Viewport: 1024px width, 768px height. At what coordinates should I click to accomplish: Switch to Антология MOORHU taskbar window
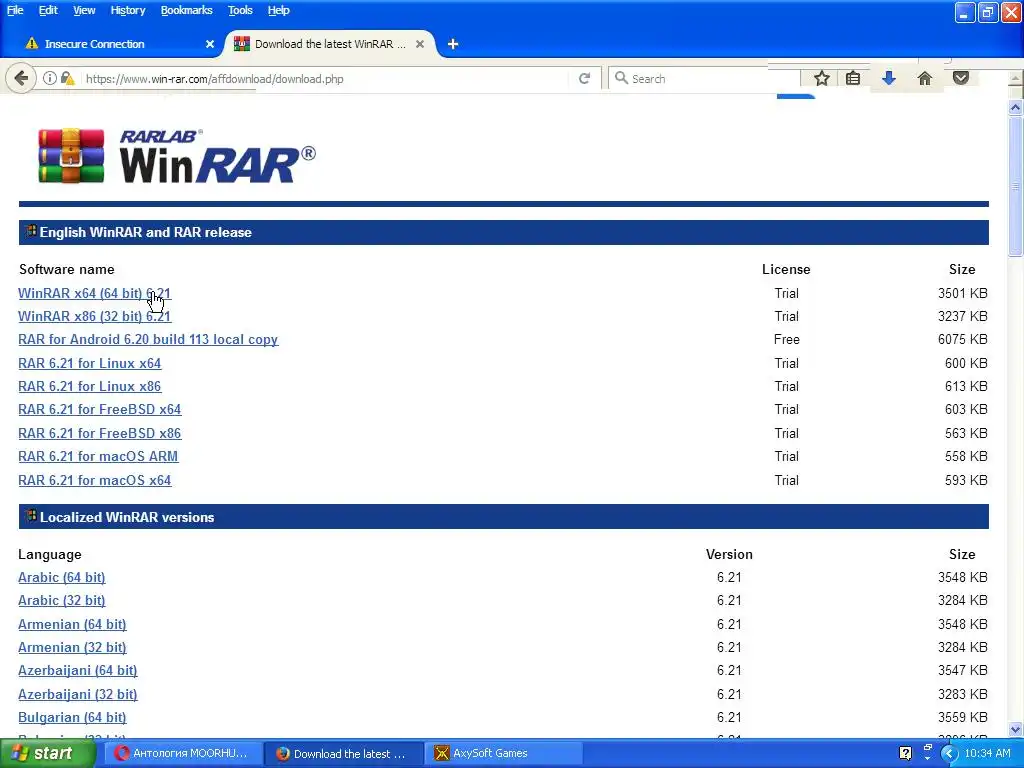click(x=182, y=754)
